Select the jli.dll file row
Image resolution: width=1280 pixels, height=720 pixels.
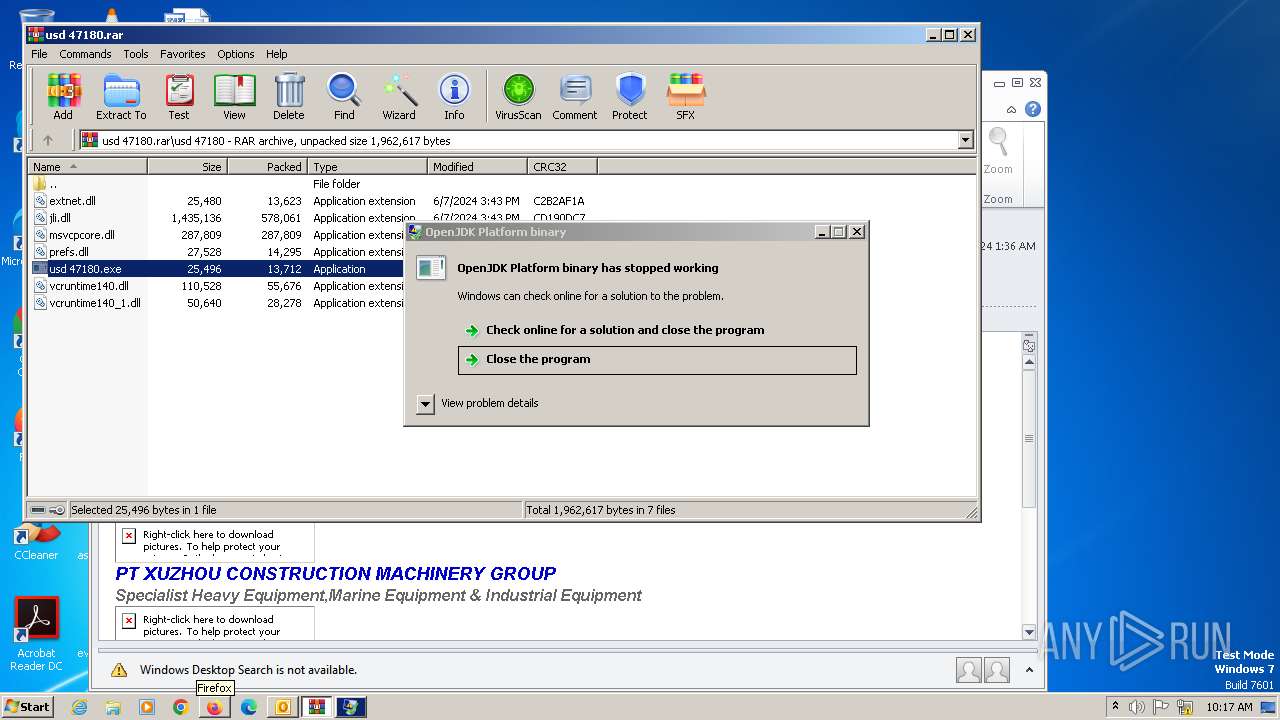point(216,218)
